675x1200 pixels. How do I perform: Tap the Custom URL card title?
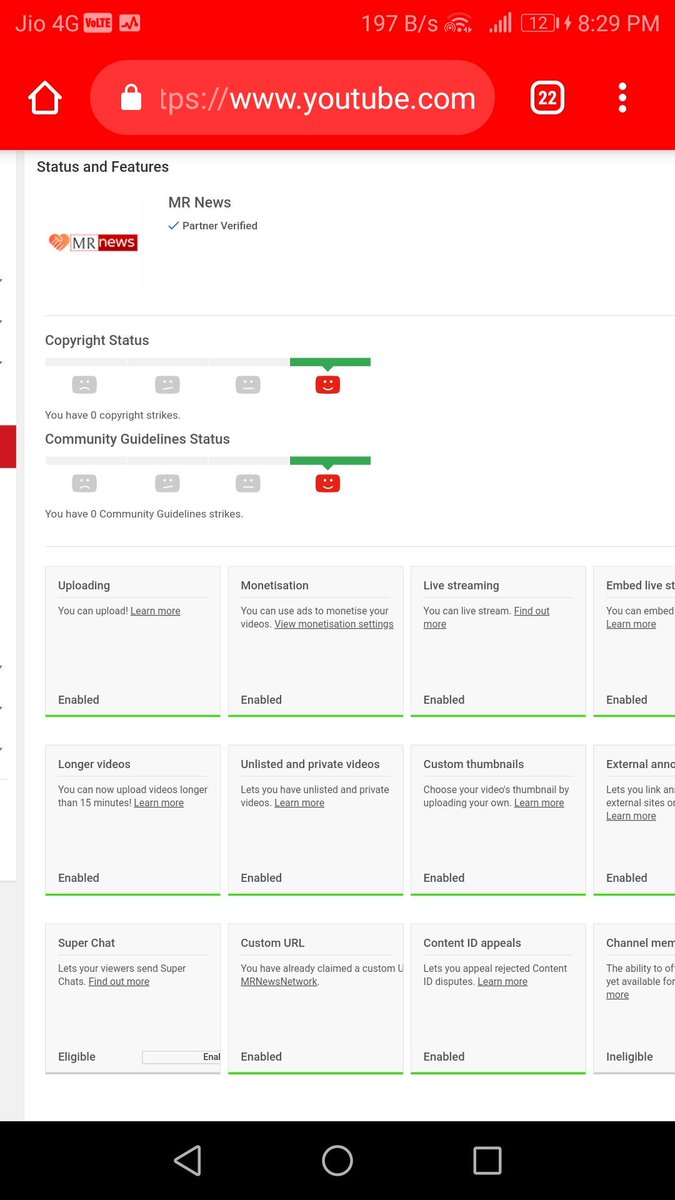click(x=273, y=943)
